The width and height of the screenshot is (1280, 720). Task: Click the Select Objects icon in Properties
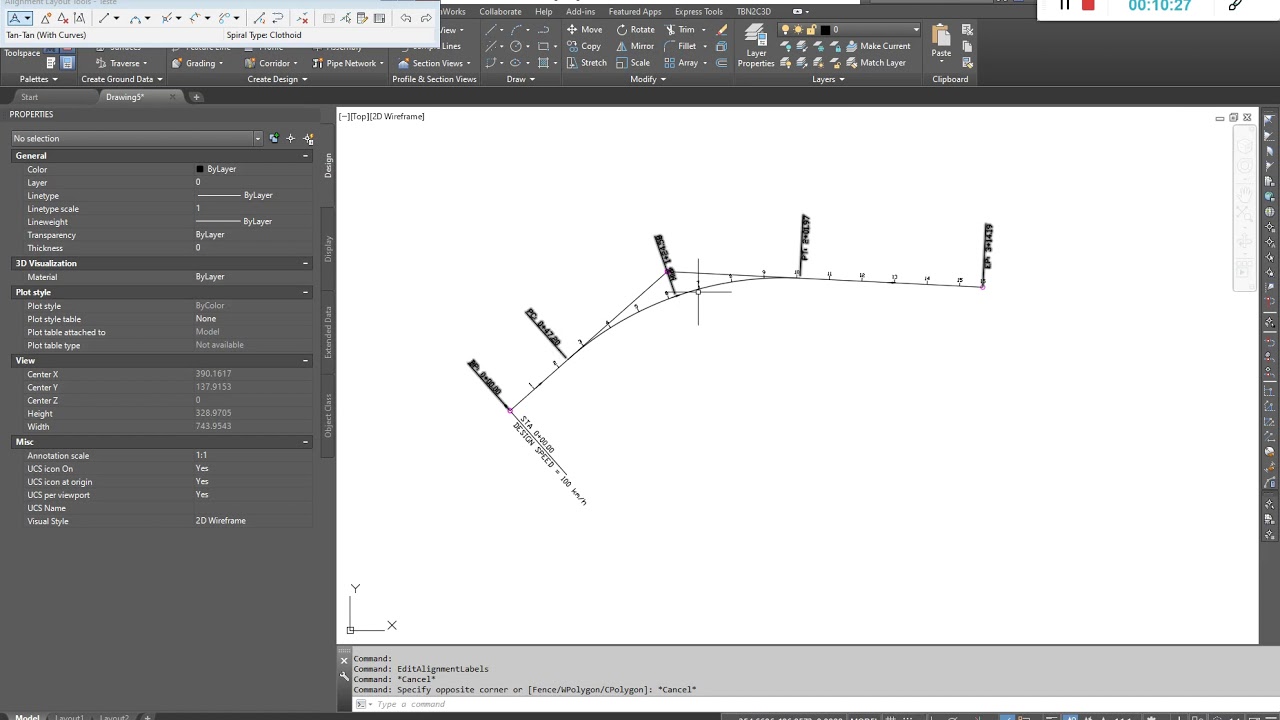[x=291, y=138]
